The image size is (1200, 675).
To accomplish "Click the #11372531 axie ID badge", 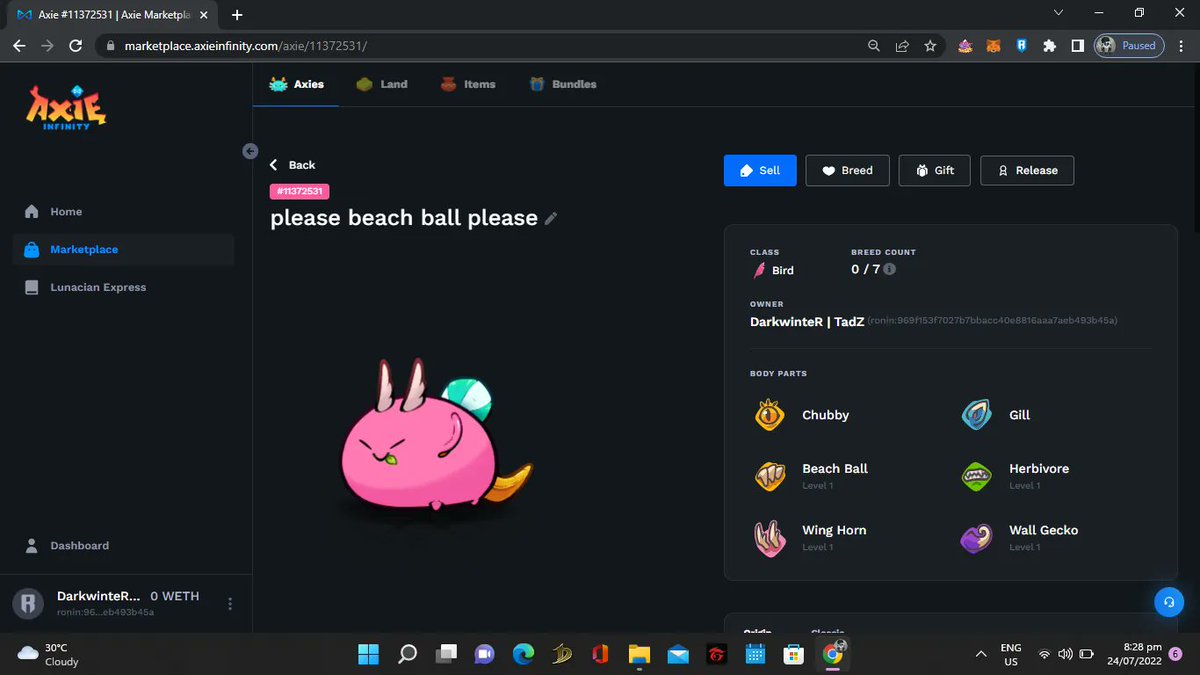I will click(300, 191).
